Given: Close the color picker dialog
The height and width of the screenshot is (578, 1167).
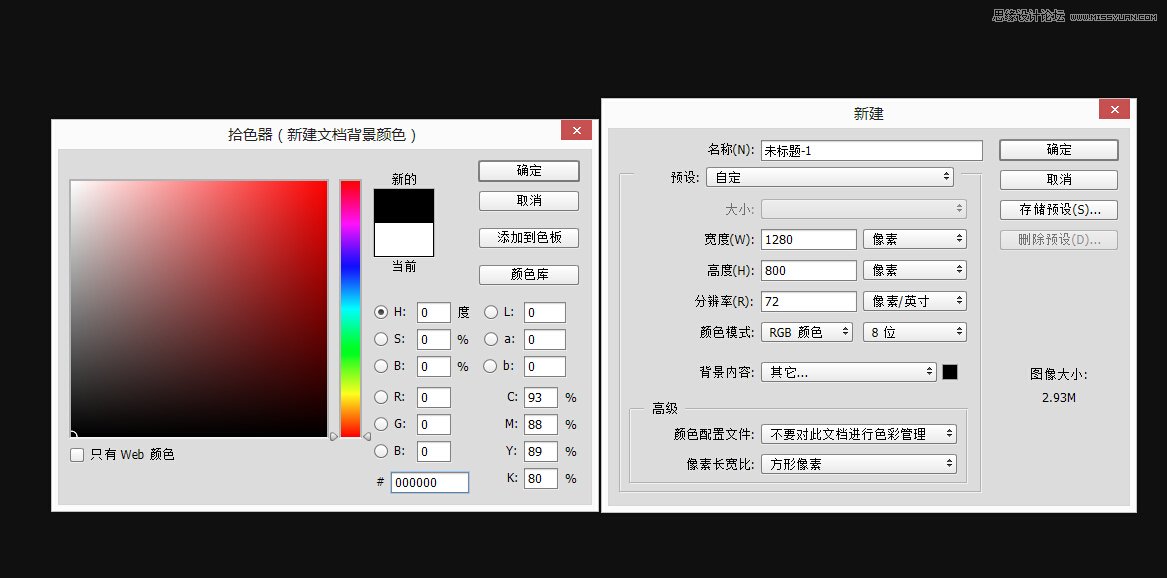Looking at the screenshot, I should click(576, 130).
